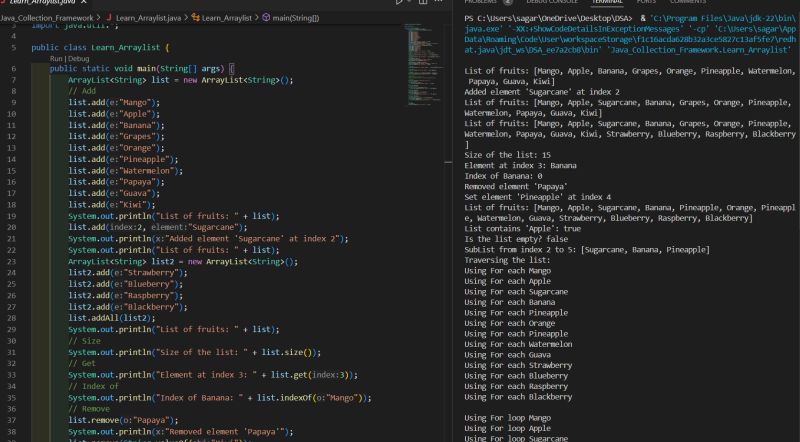This screenshot has width=800, height=442.
Task: Click the Java file icon in breadcrumbs
Action: click(x=109, y=17)
